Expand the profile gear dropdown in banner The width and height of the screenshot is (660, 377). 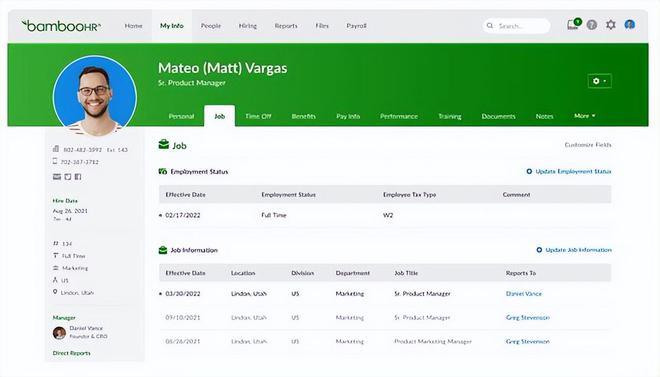coord(599,81)
